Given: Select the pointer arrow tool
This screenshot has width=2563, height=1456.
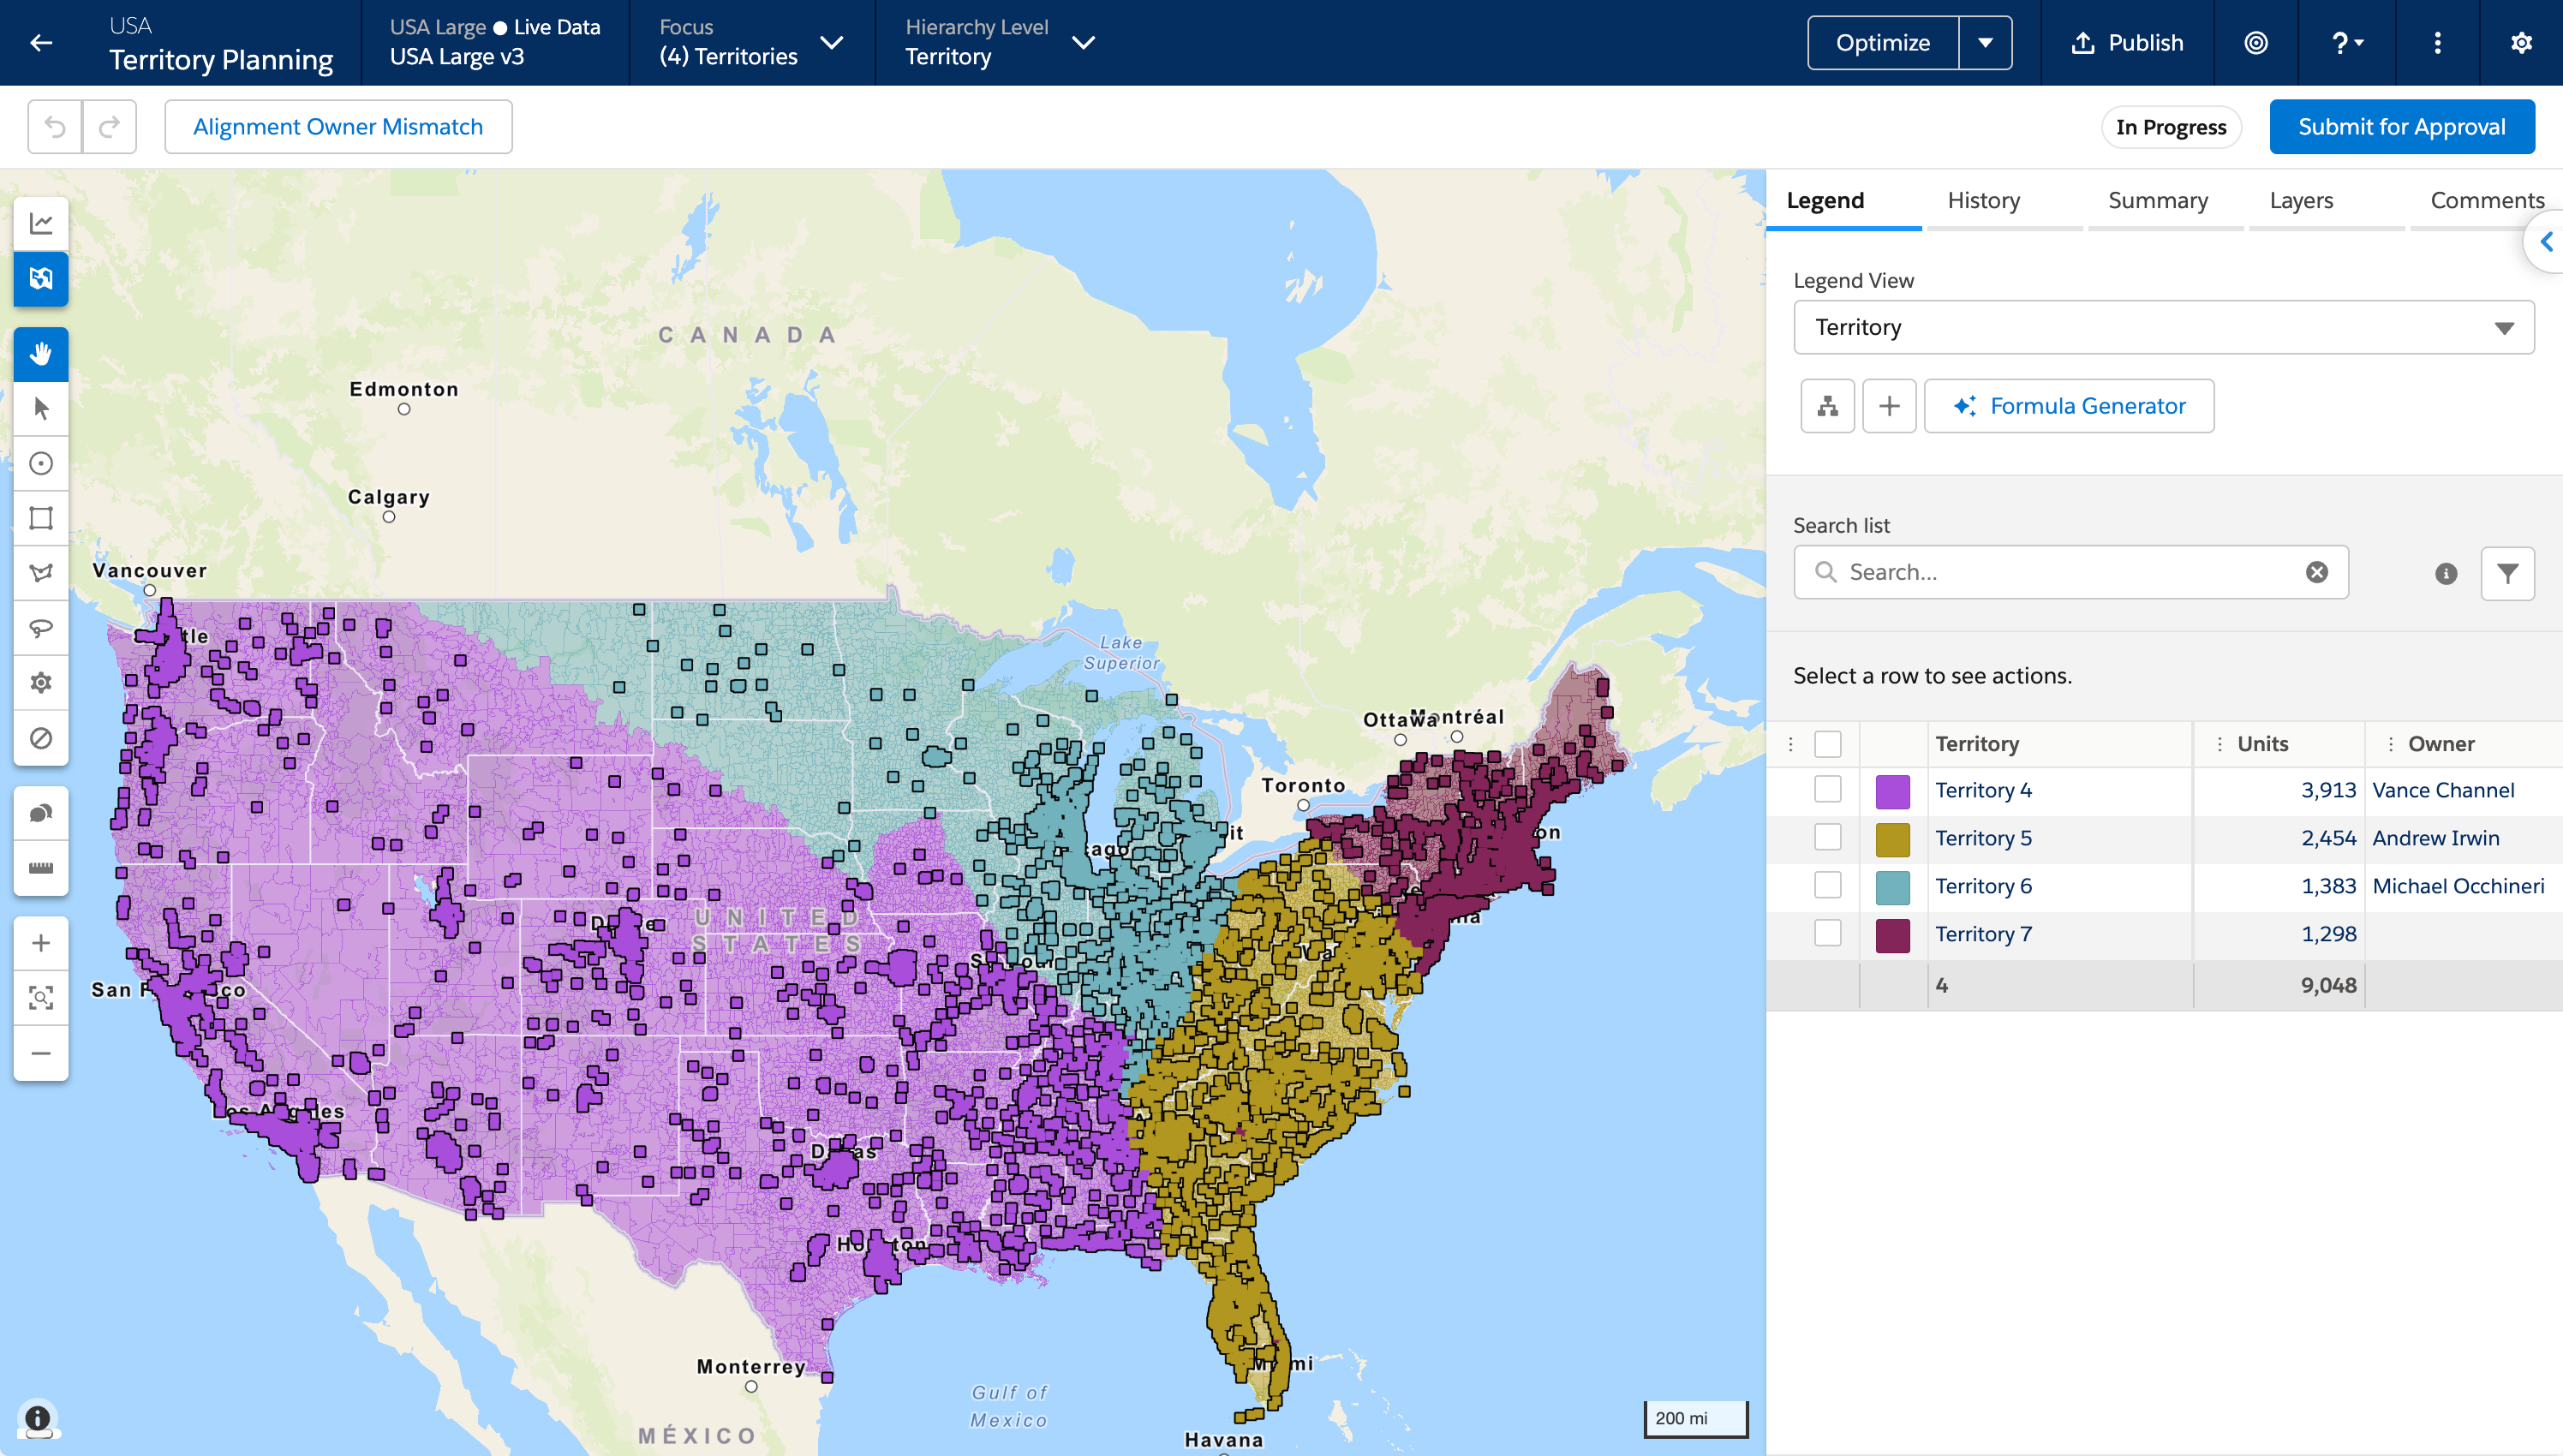Looking at the screenshot, I should pyautogui.click(x=41, y=408).
